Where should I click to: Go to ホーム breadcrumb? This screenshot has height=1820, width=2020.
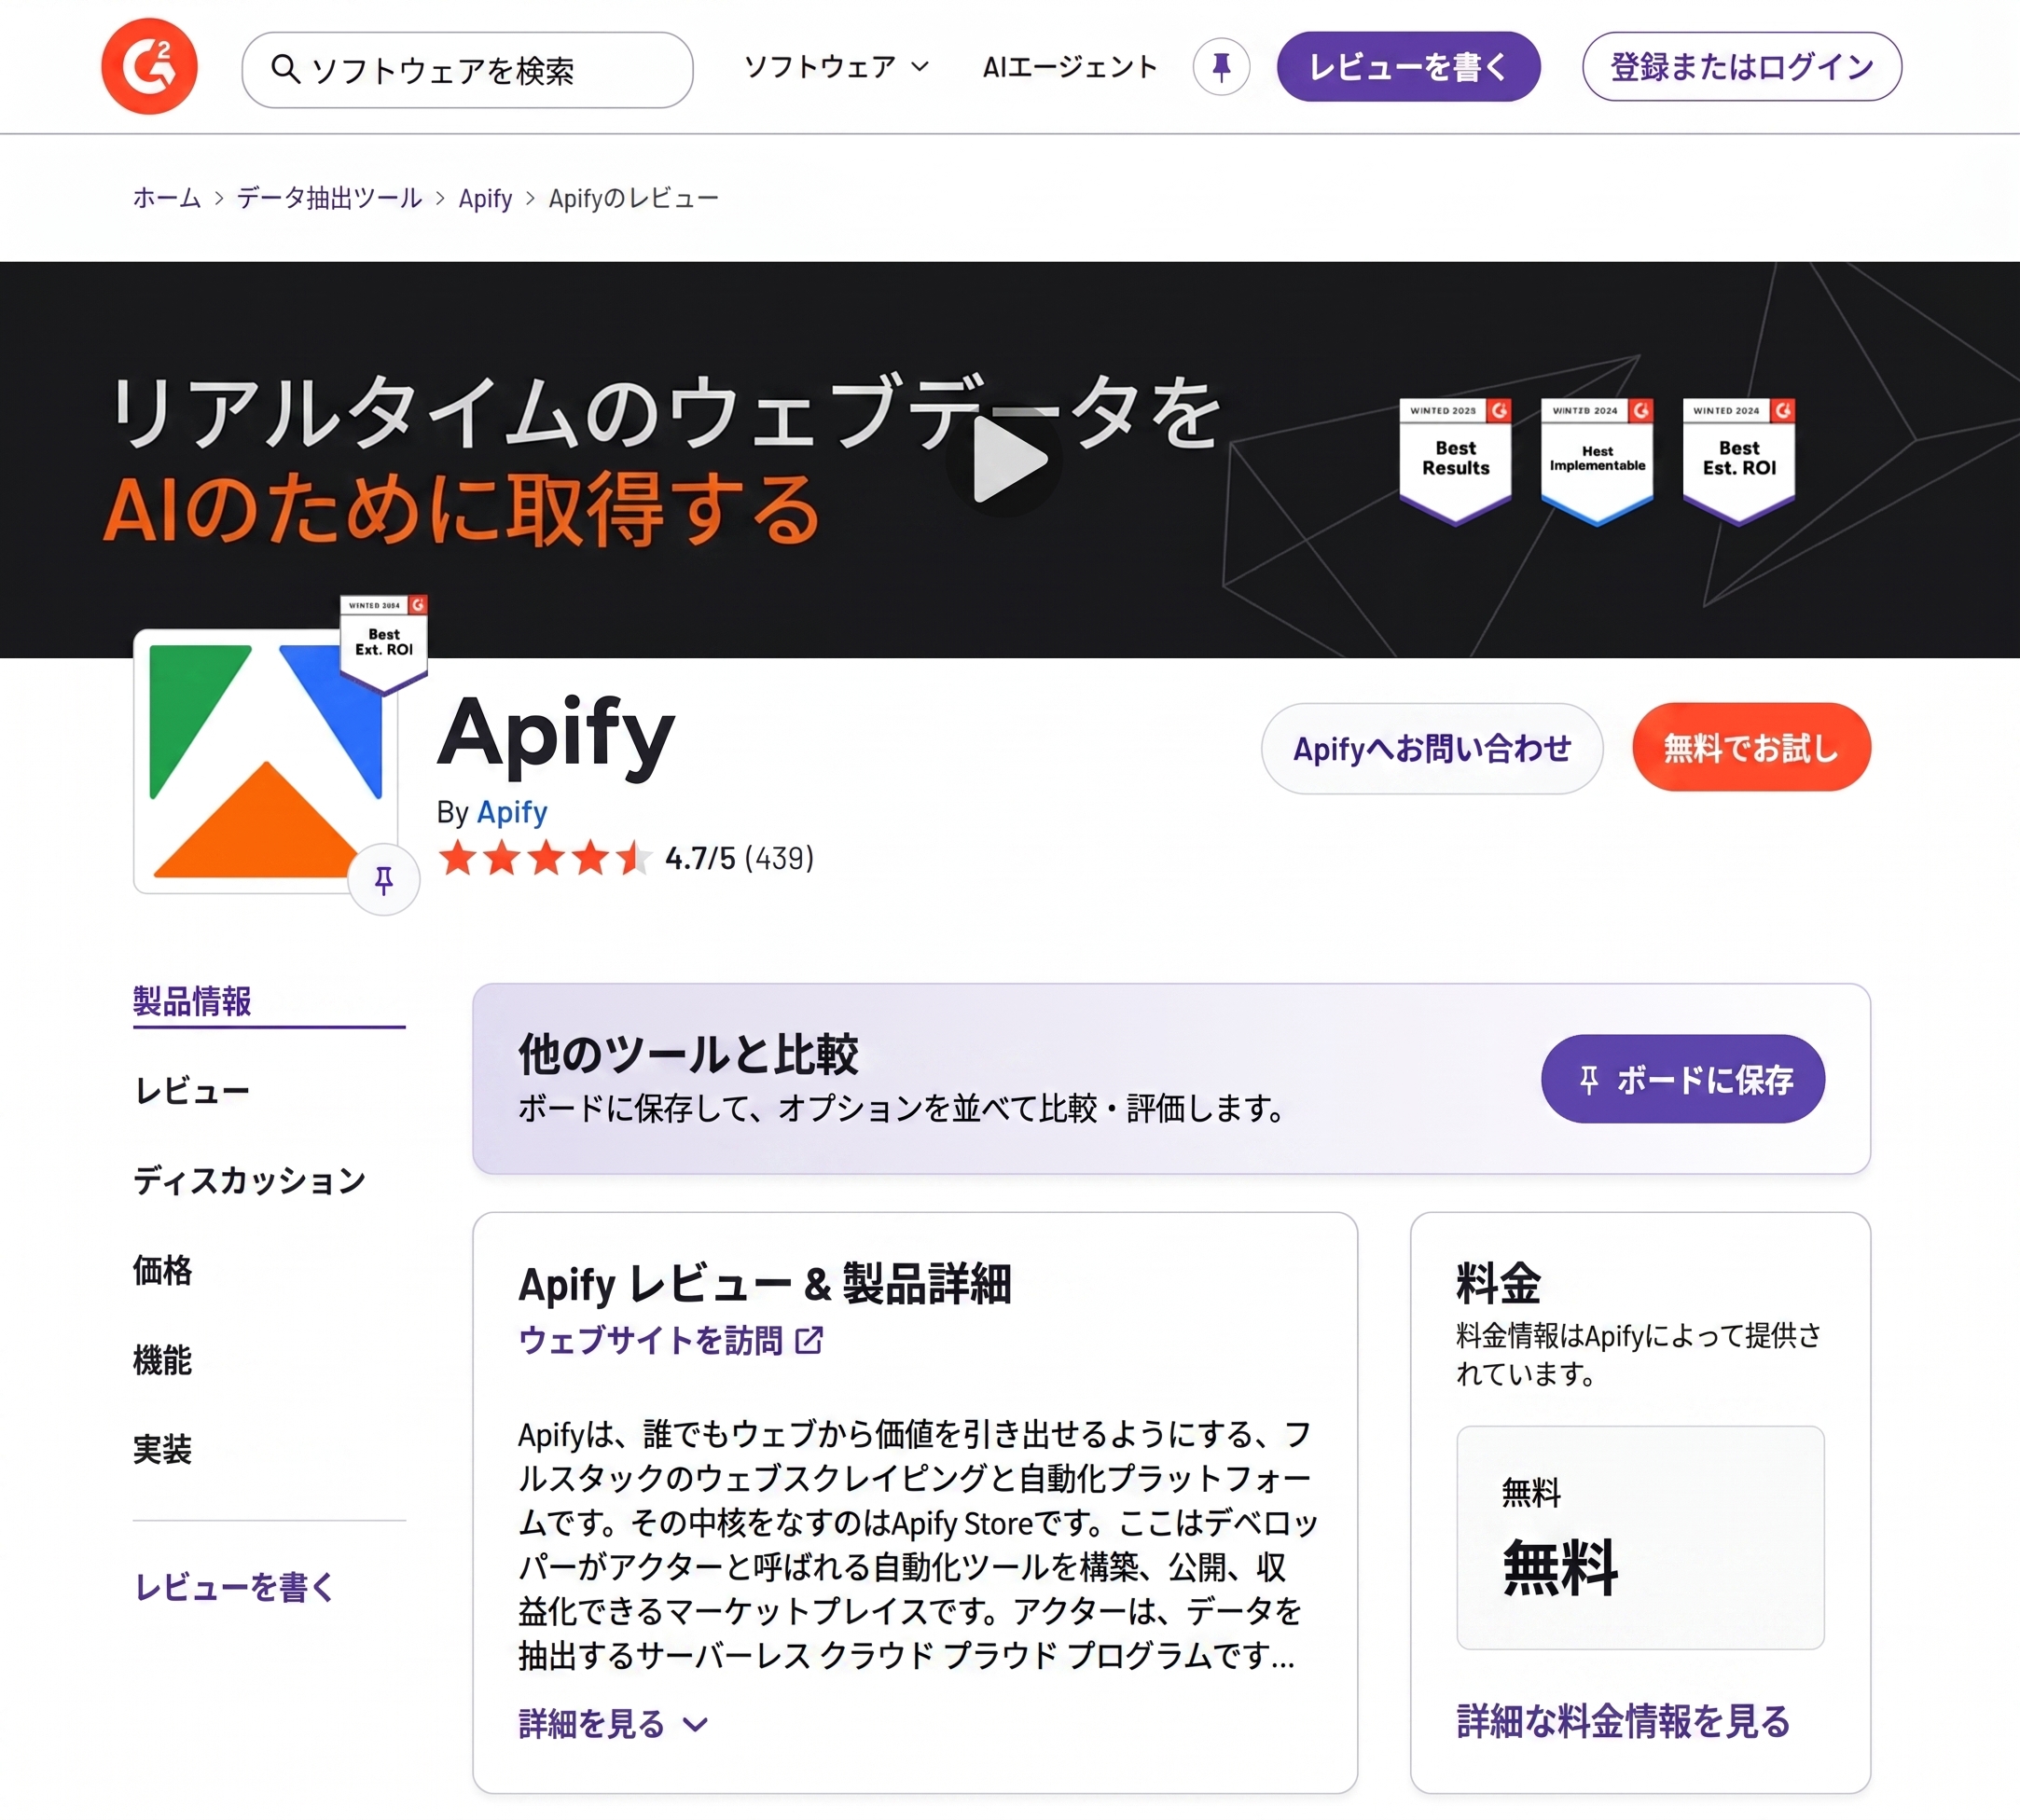pyautogui.click(x=167, y=198)
